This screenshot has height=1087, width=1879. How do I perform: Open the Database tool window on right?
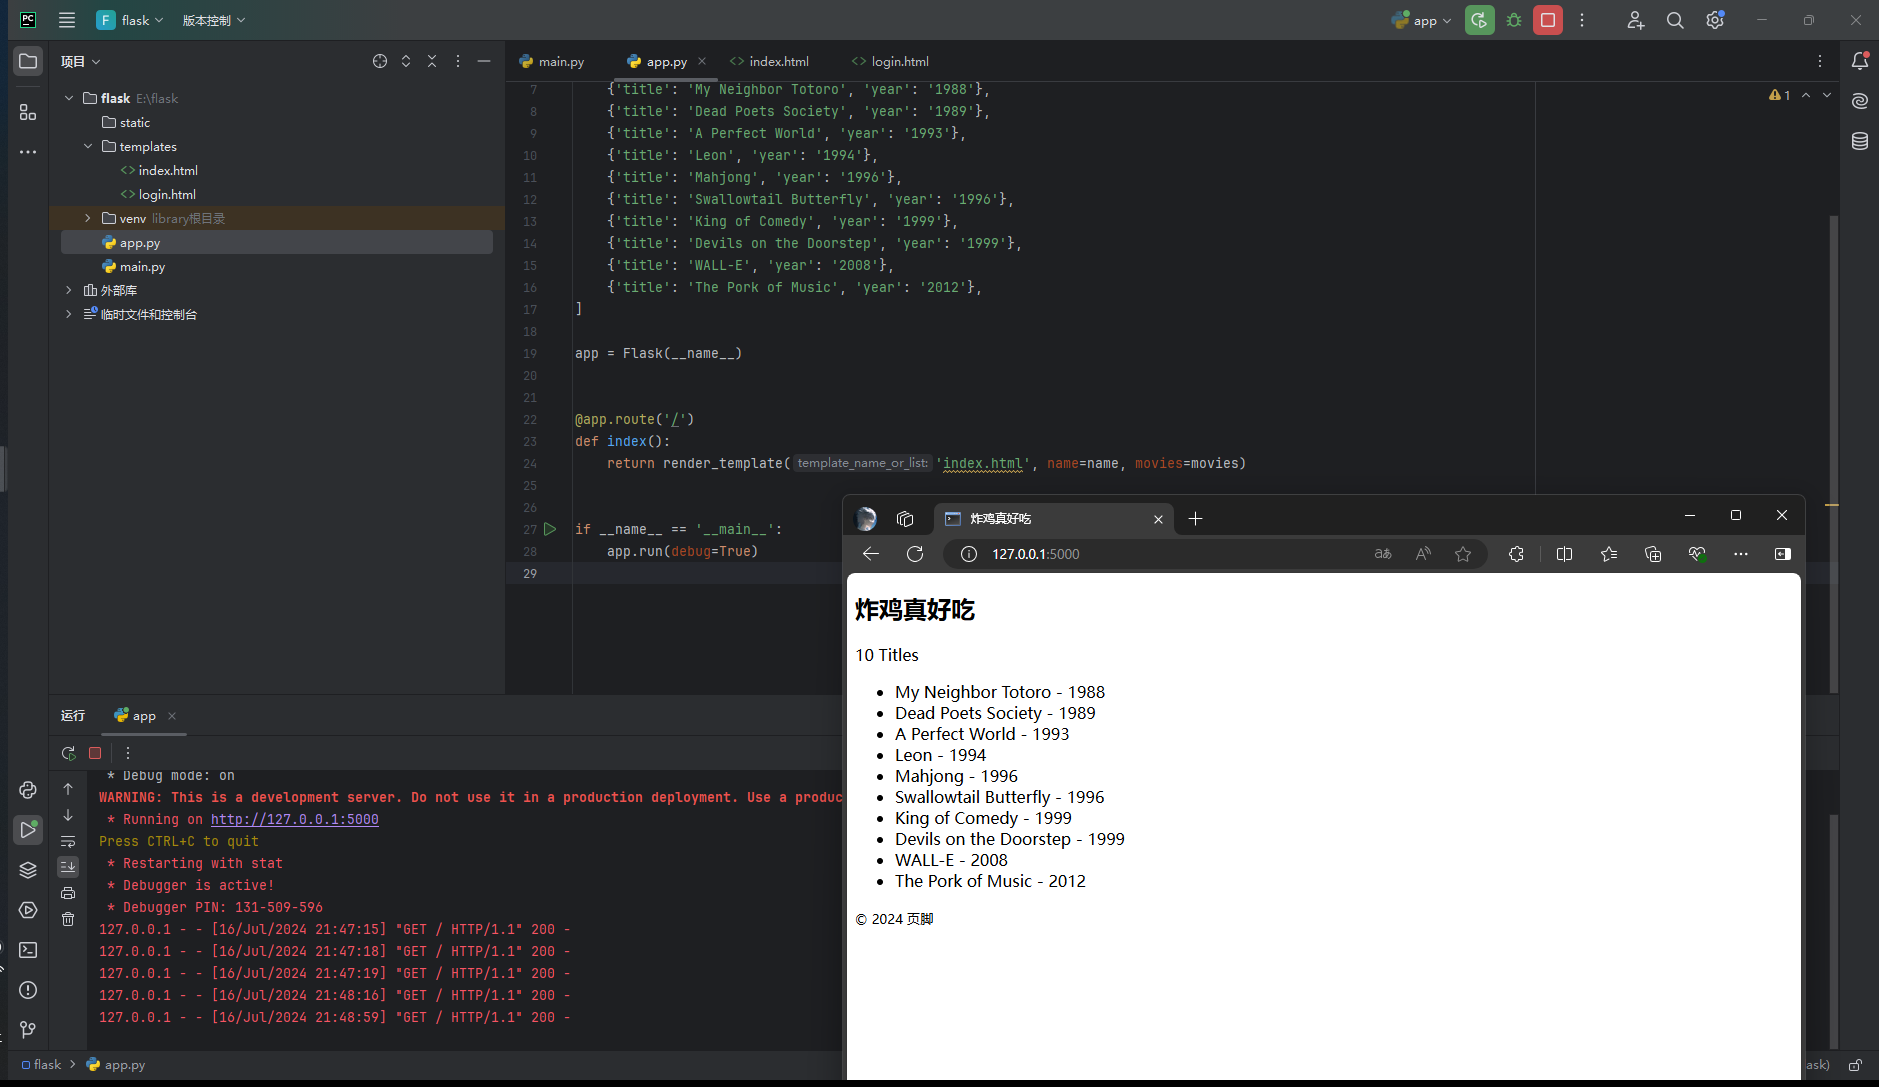click(x=1859, y=141)
